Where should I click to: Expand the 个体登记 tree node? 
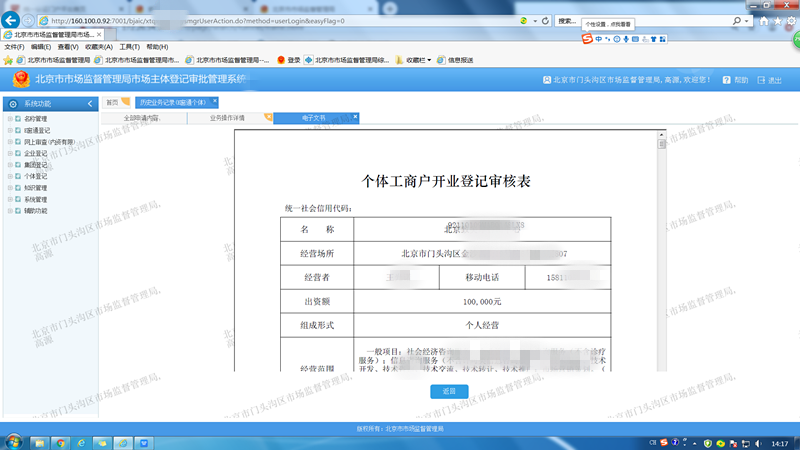click(x=9, y=176)
